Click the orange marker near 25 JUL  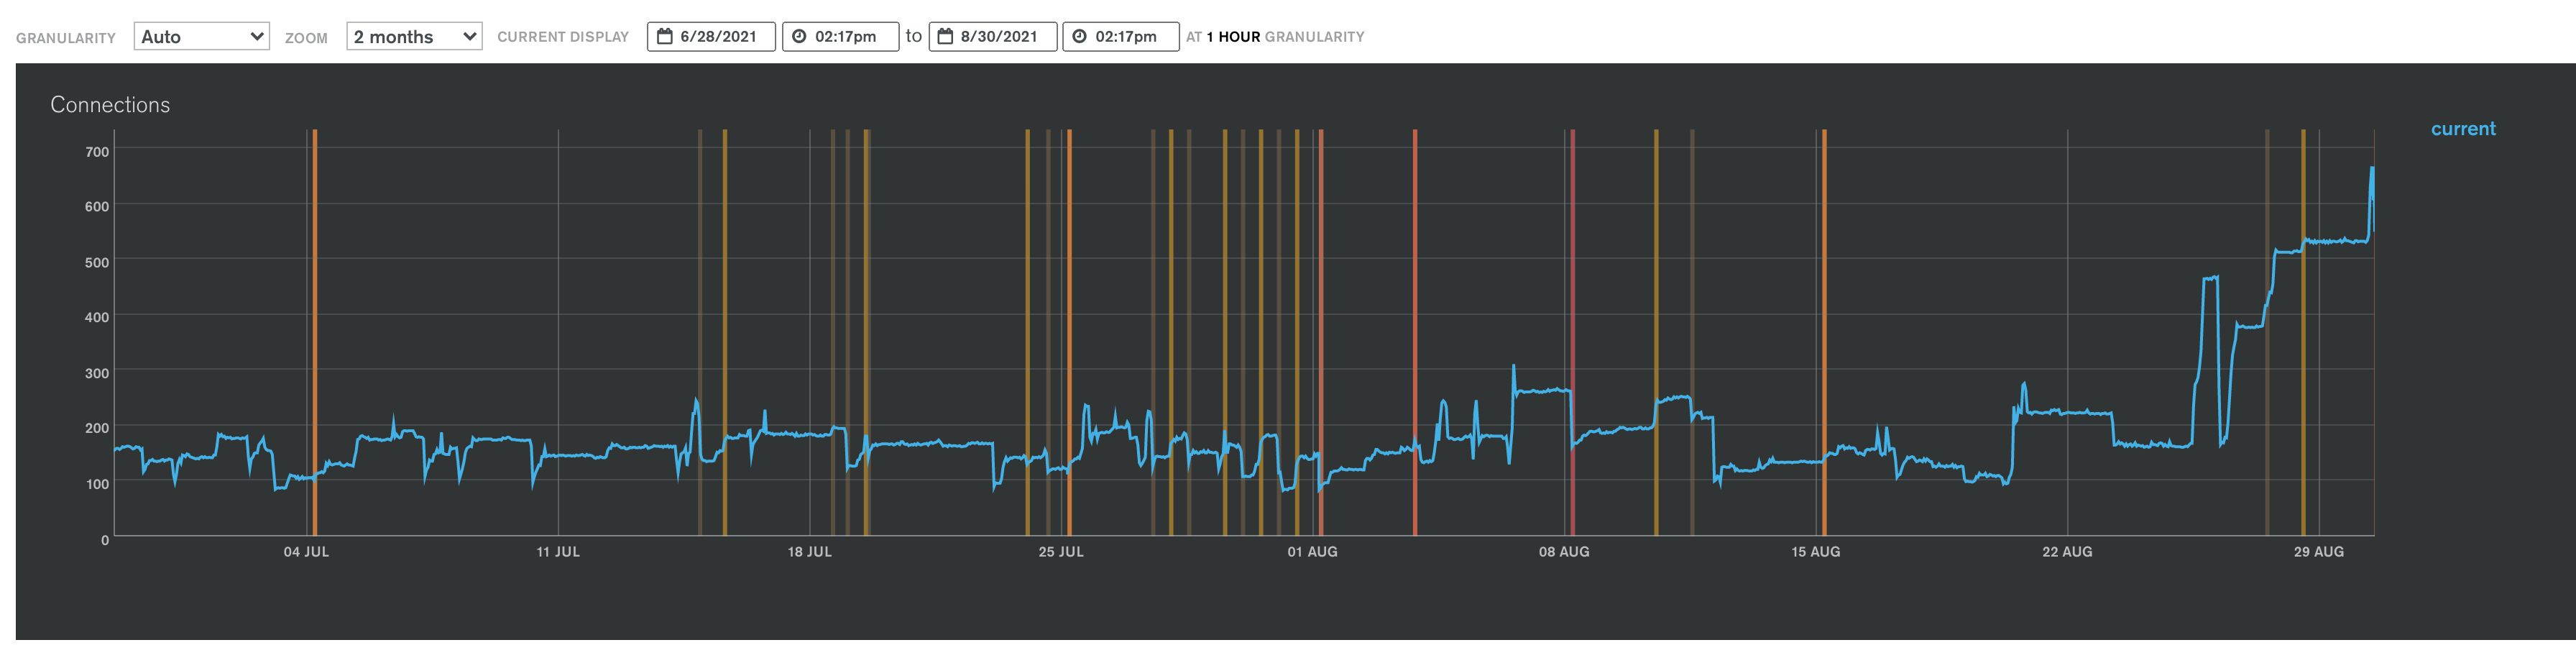click(1069, 332)
